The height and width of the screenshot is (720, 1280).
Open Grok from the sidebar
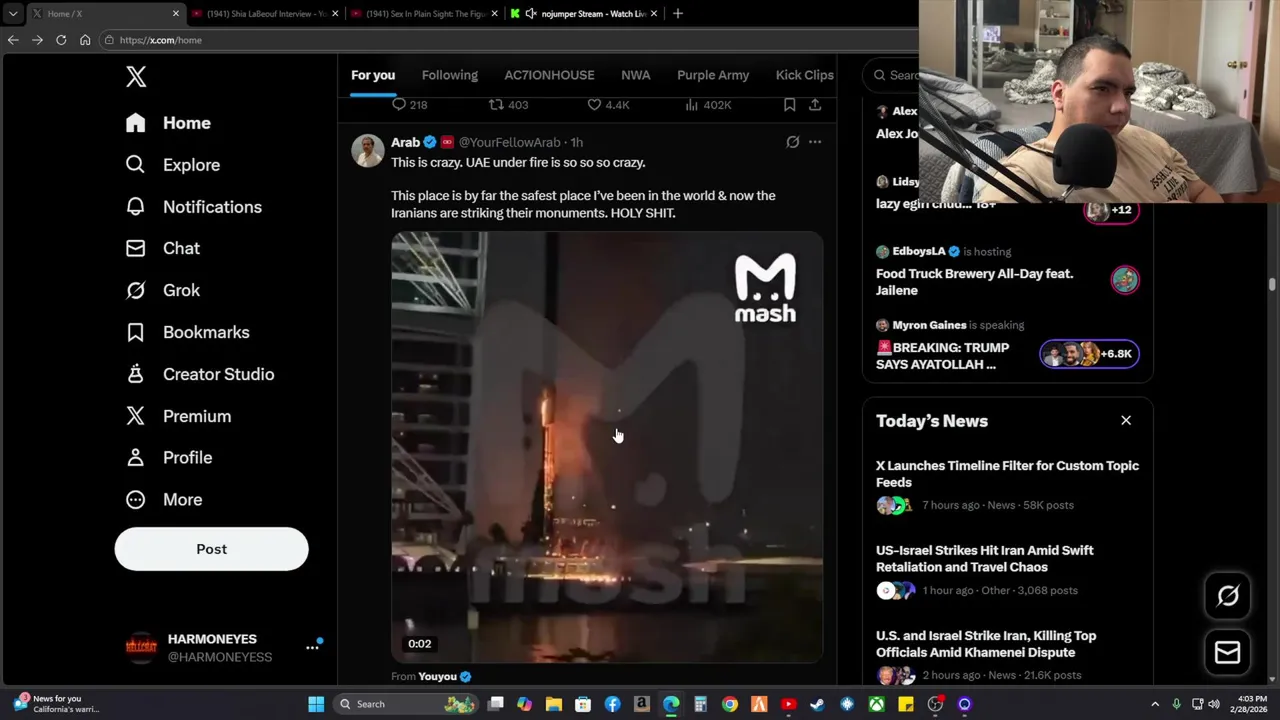coord(162,290)
